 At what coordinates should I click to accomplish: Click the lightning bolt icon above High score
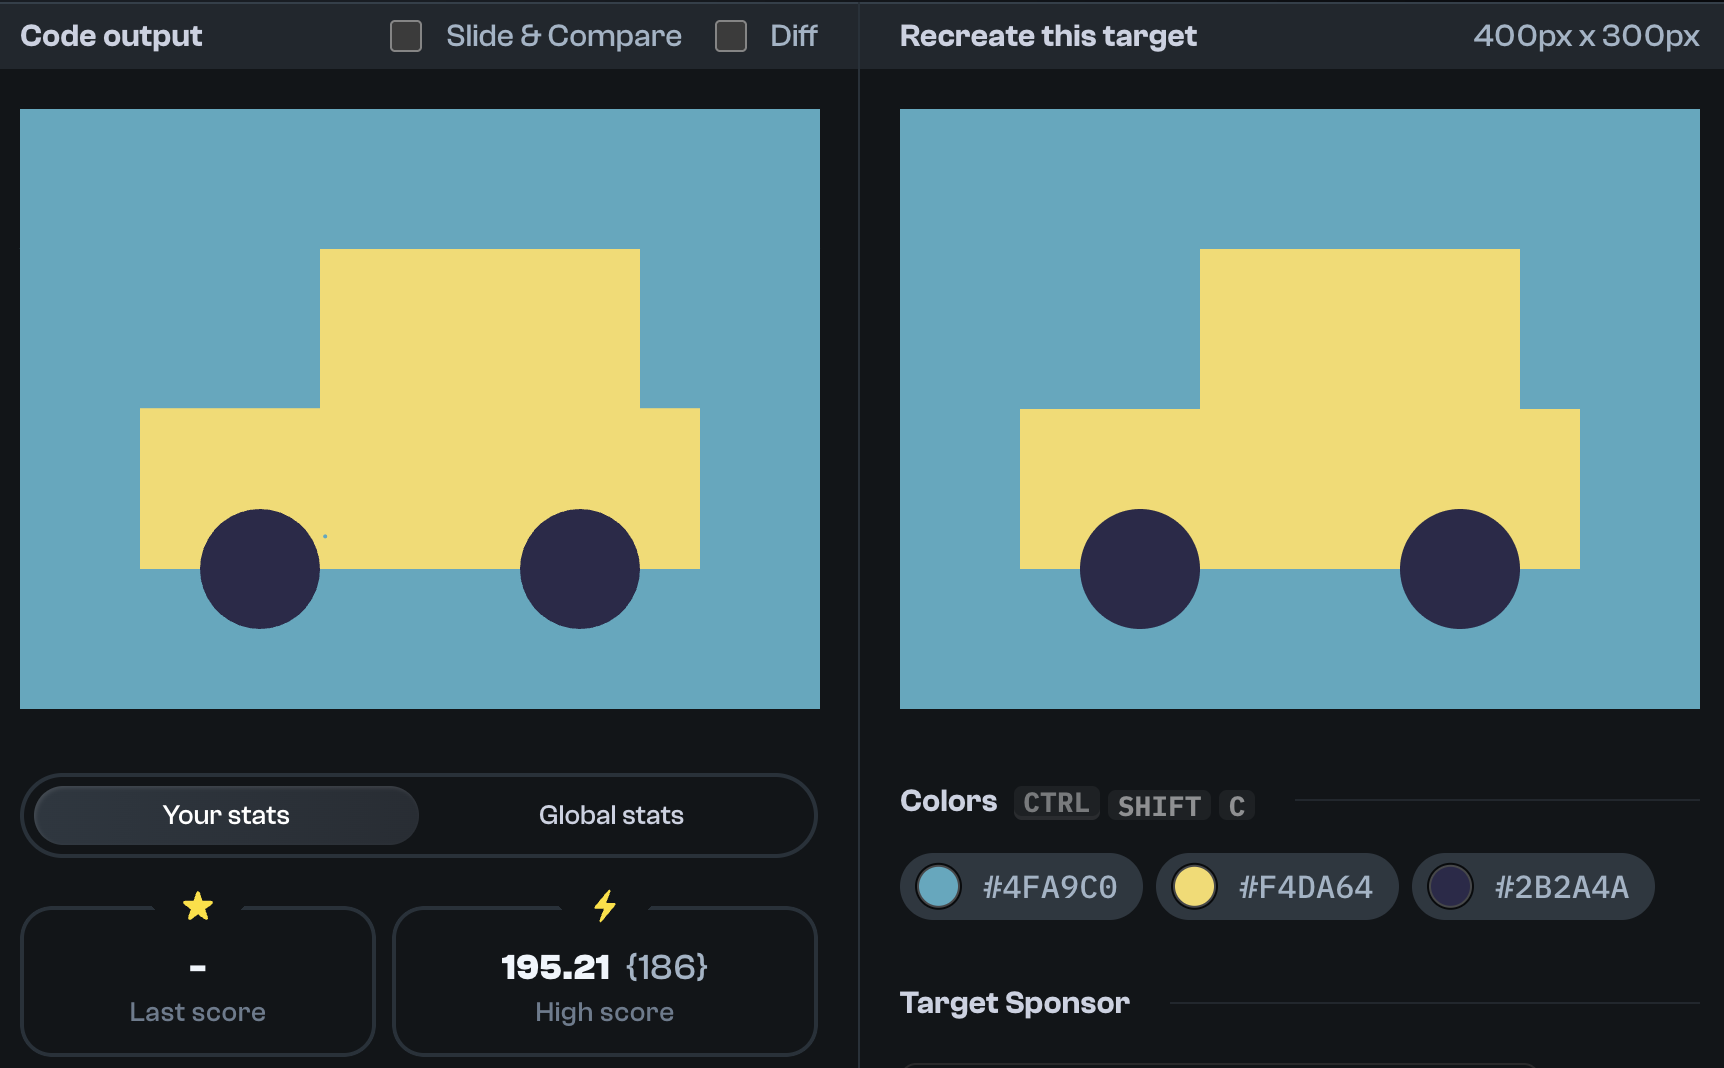tap(604, 906)
